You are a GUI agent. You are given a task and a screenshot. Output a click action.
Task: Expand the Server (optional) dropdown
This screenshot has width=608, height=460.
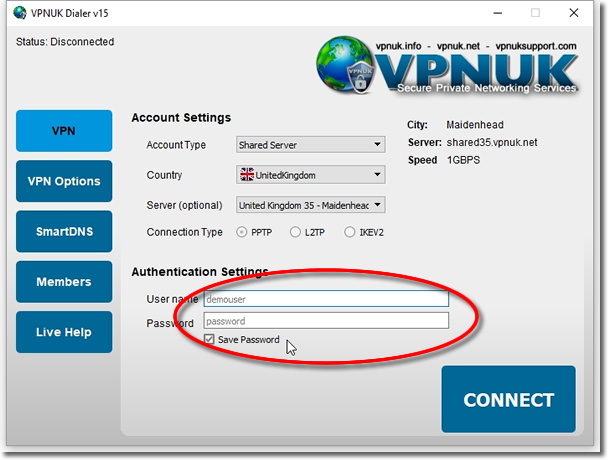(311, 205)
